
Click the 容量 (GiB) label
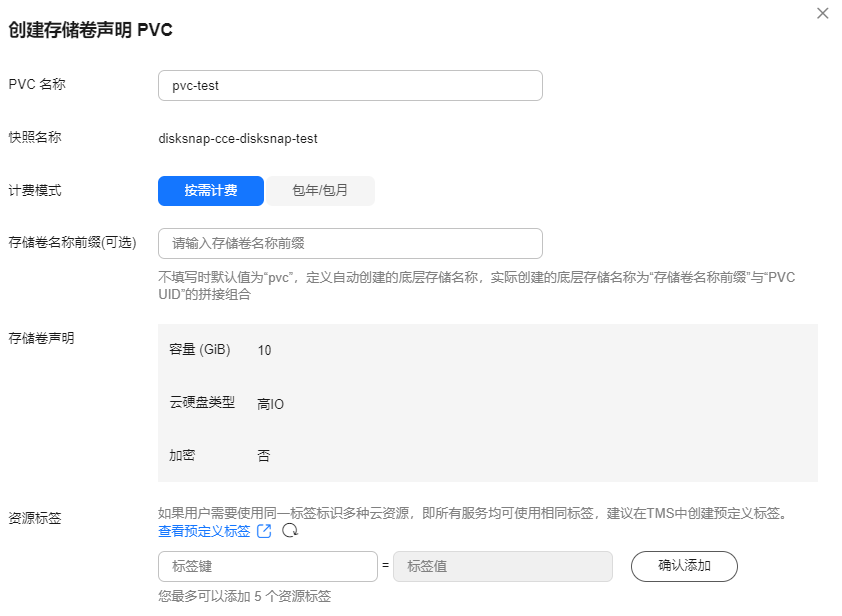click(x=200, y=350)
